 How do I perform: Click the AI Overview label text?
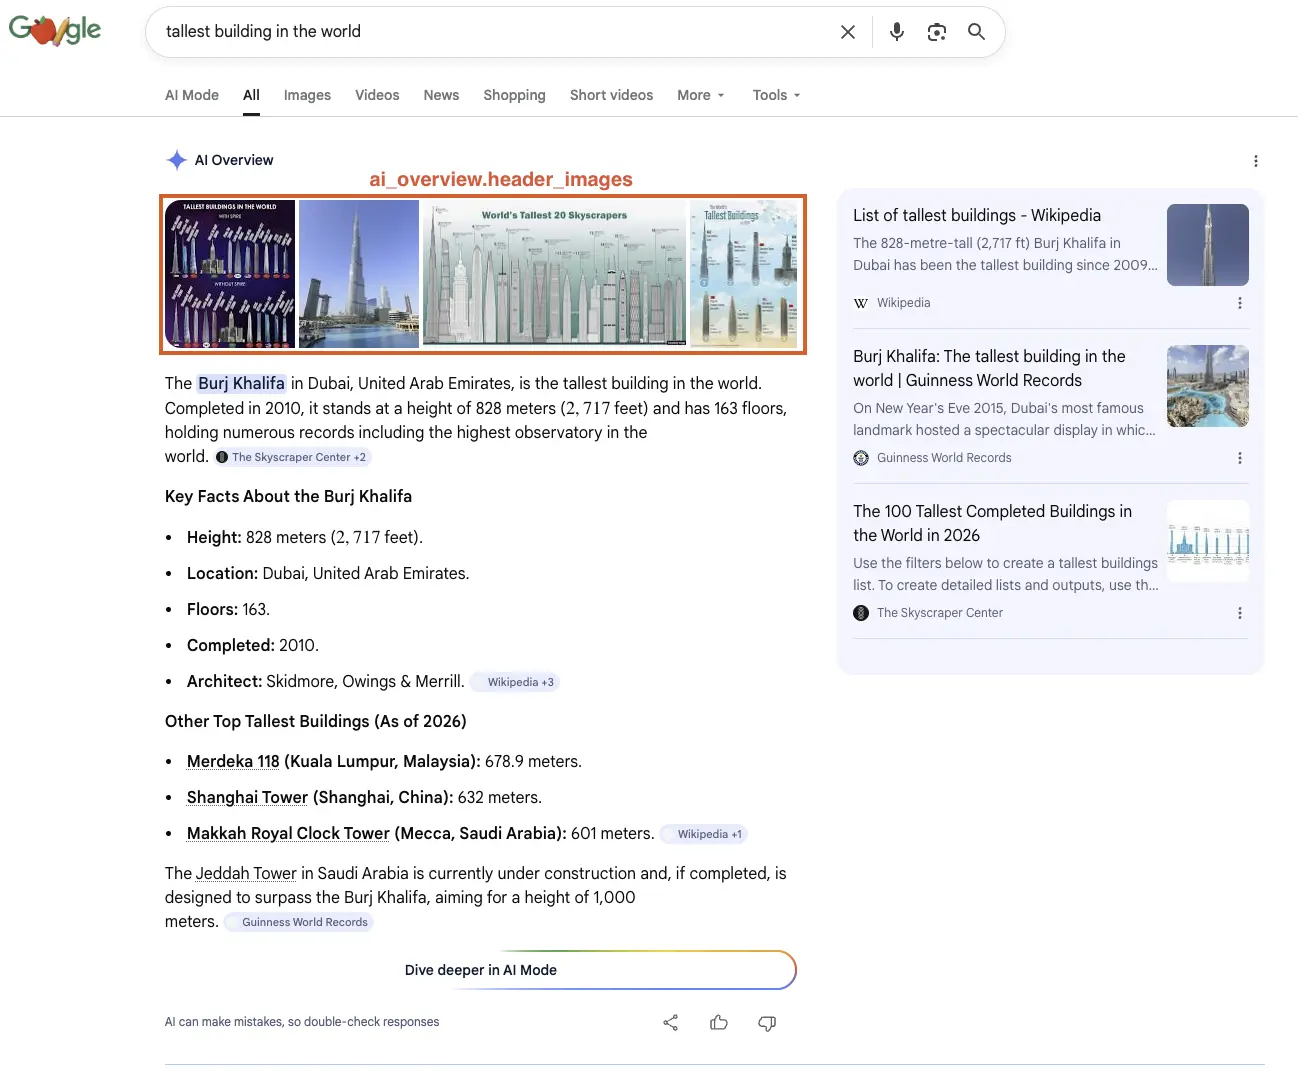coord(234,160)
